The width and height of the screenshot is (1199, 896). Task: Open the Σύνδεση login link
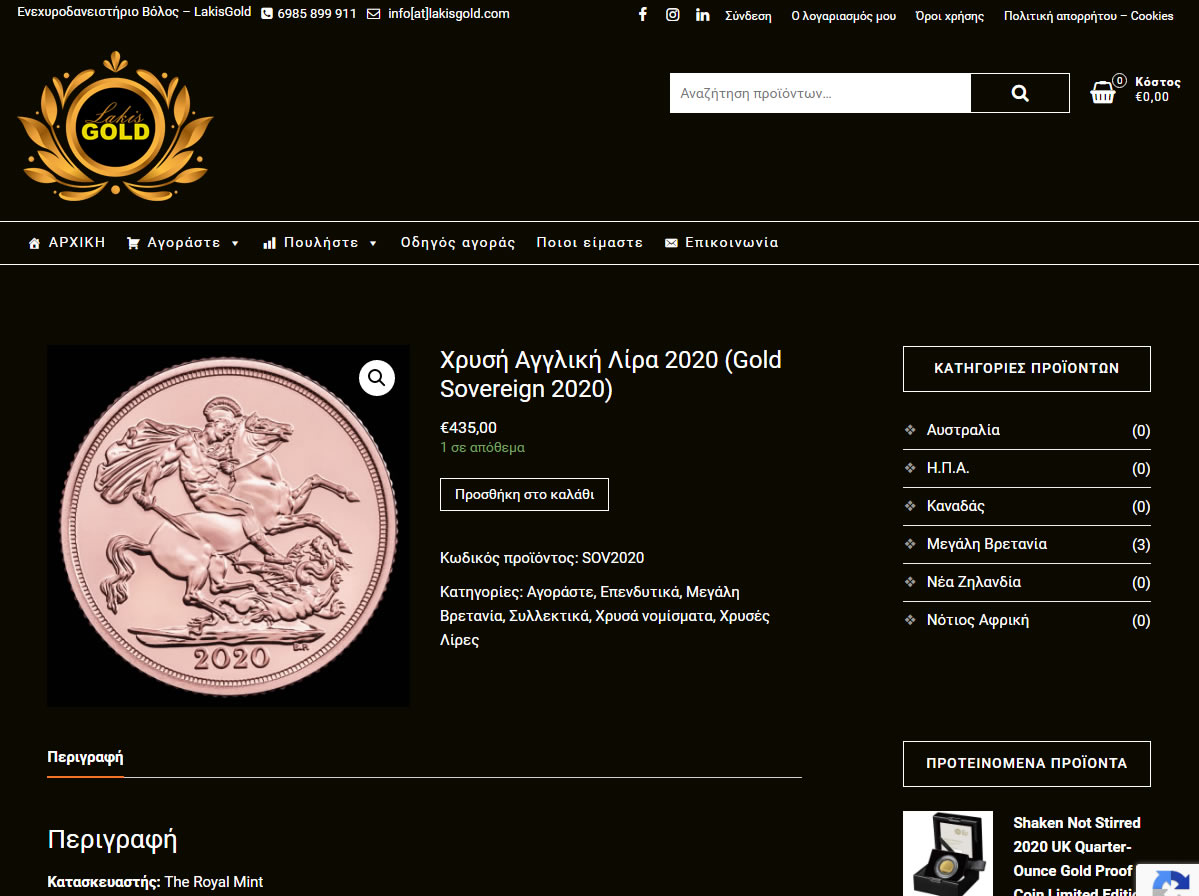coord(748,16)
